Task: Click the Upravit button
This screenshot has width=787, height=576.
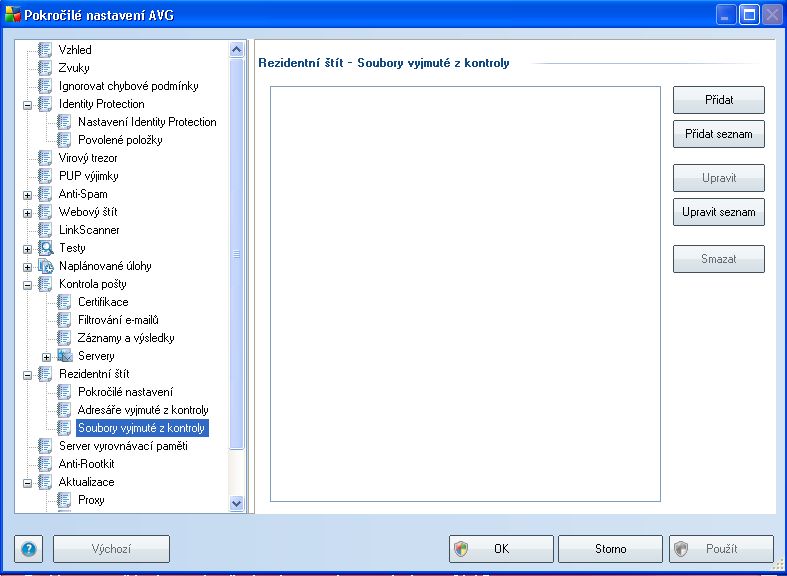Action: pos(719,178)
